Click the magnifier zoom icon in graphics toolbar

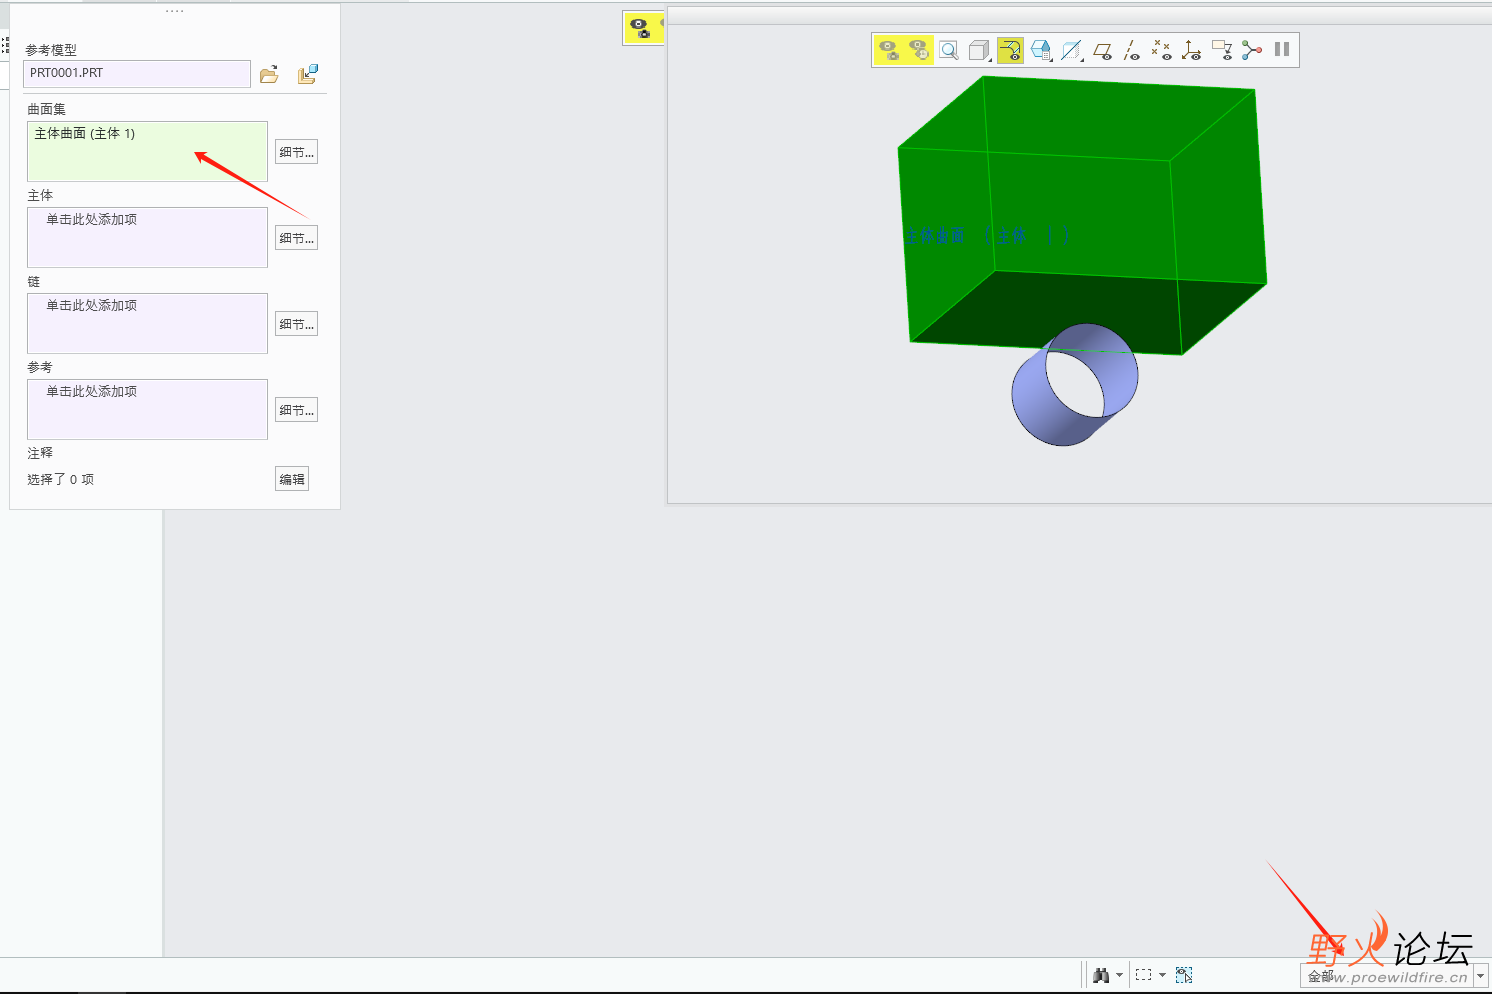[x=949, y=50]
